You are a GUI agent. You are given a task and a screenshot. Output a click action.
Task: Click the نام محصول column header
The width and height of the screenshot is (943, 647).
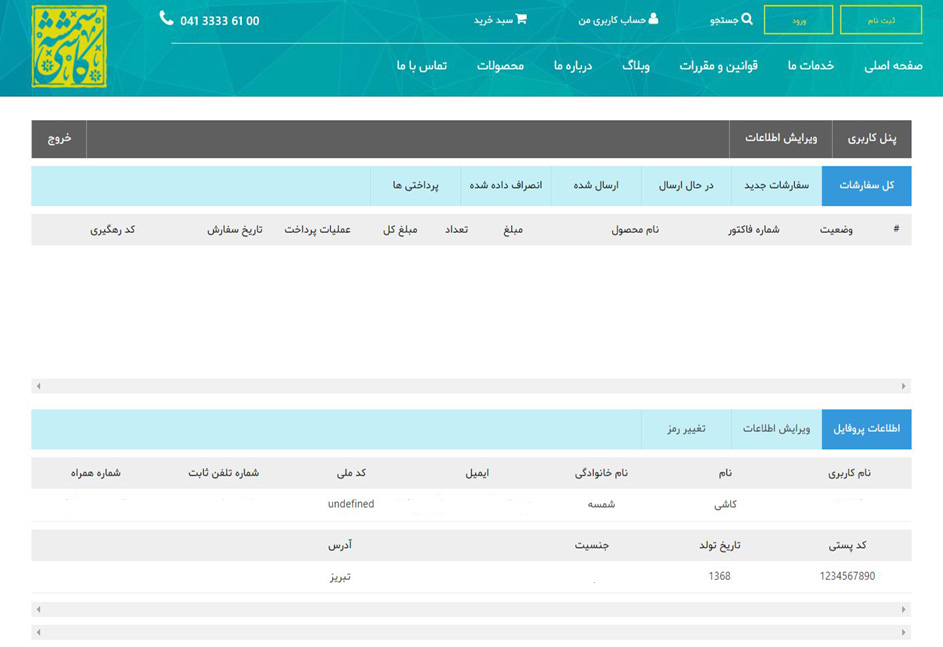[x=635, y=230]
